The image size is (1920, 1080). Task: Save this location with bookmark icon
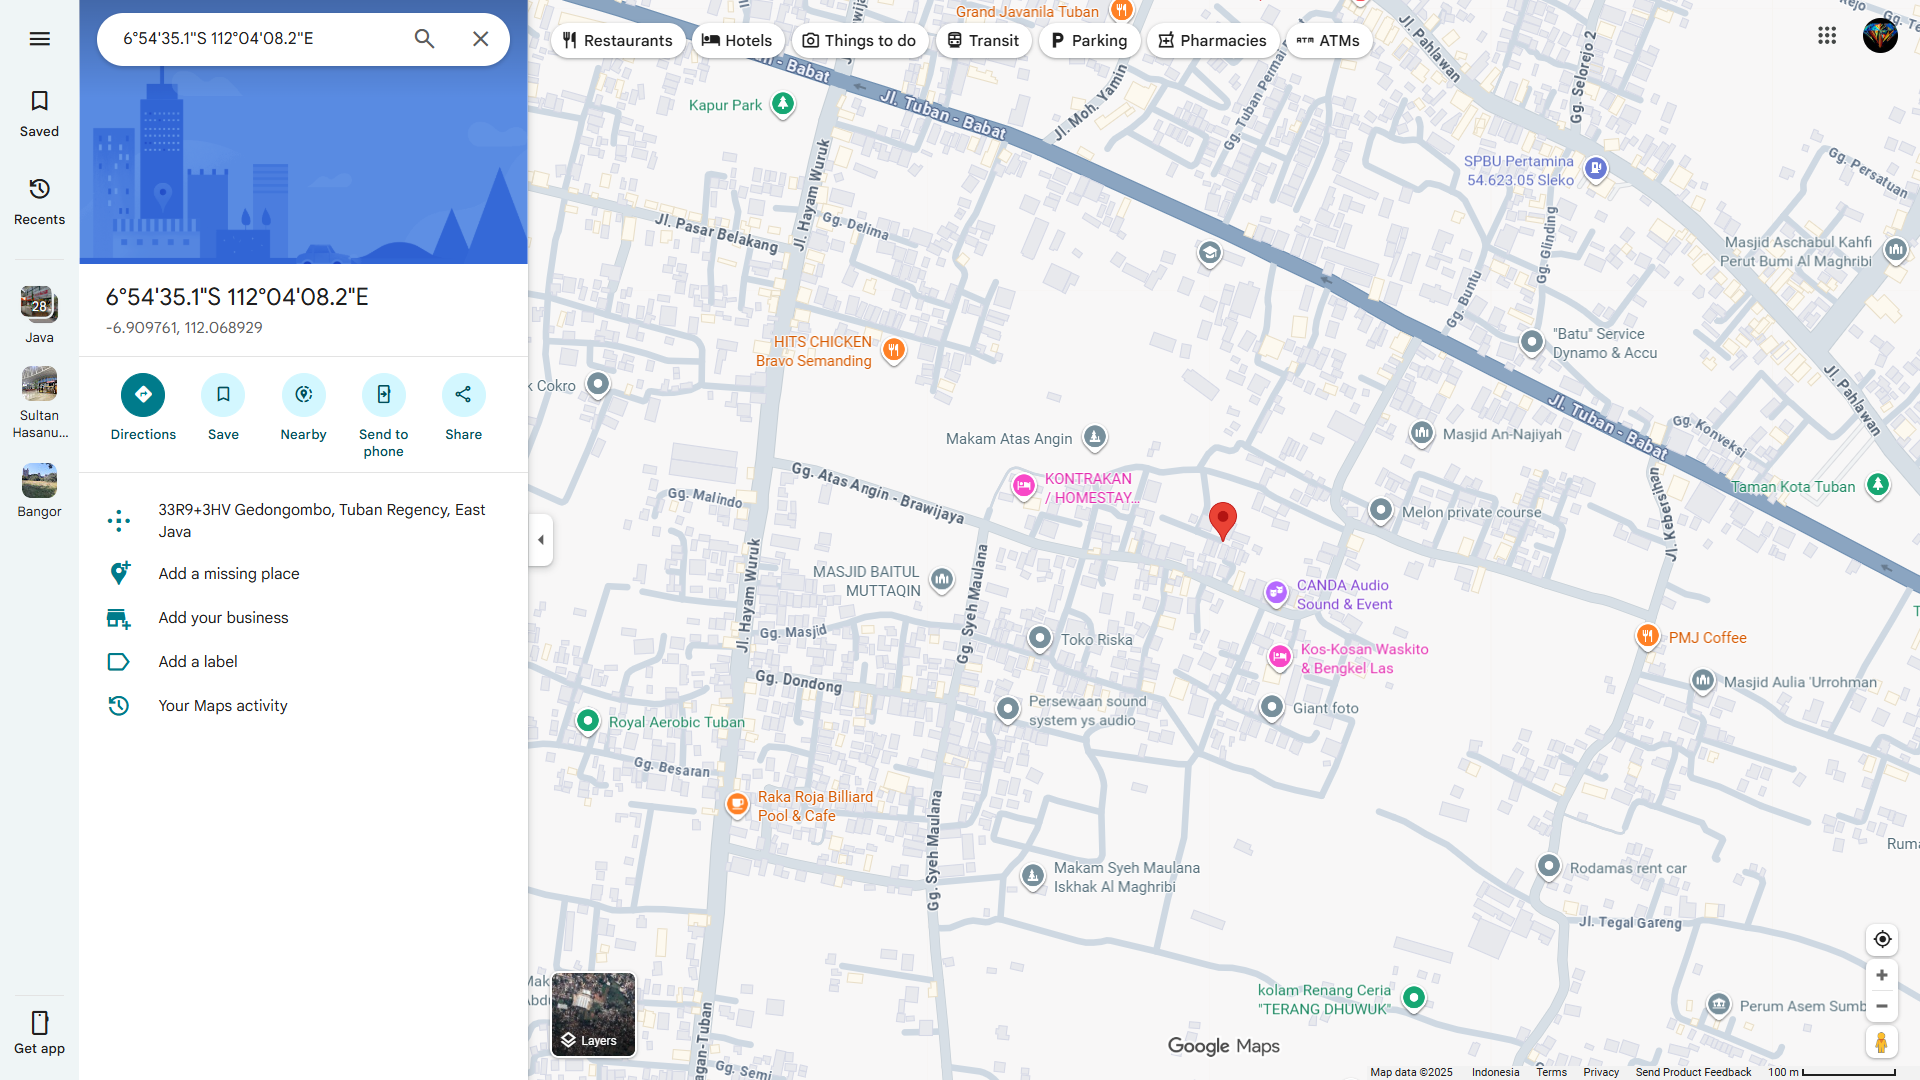pyautogui.click(x=223, y=395)
